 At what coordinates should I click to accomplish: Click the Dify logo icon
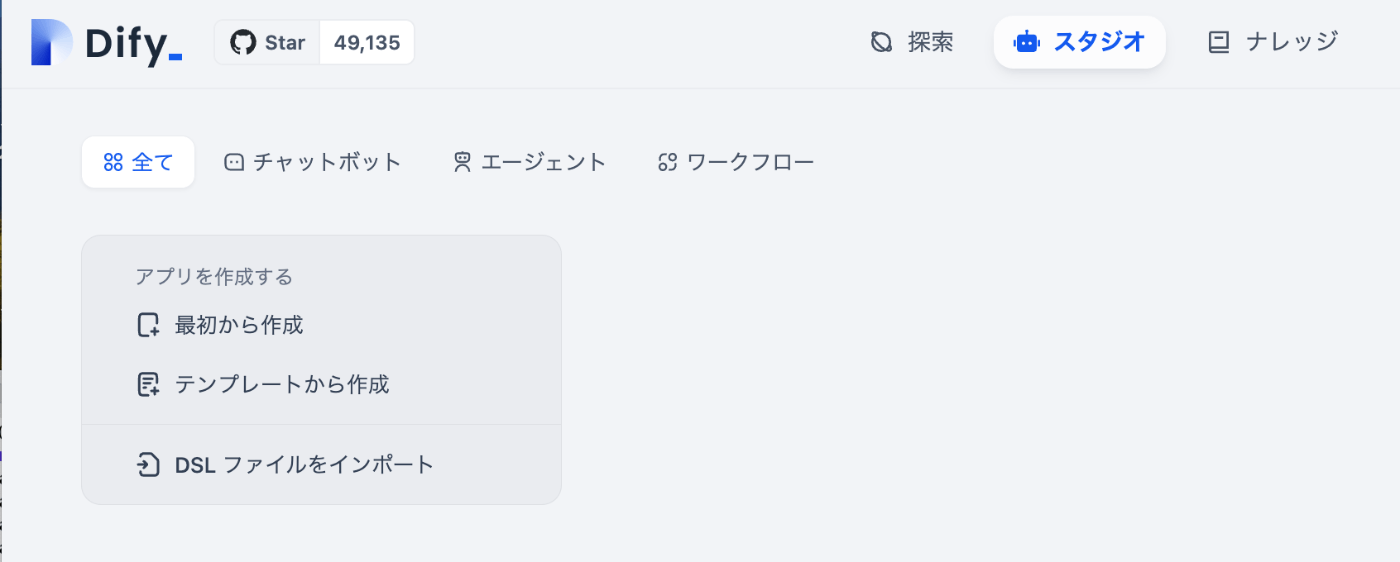51,42
